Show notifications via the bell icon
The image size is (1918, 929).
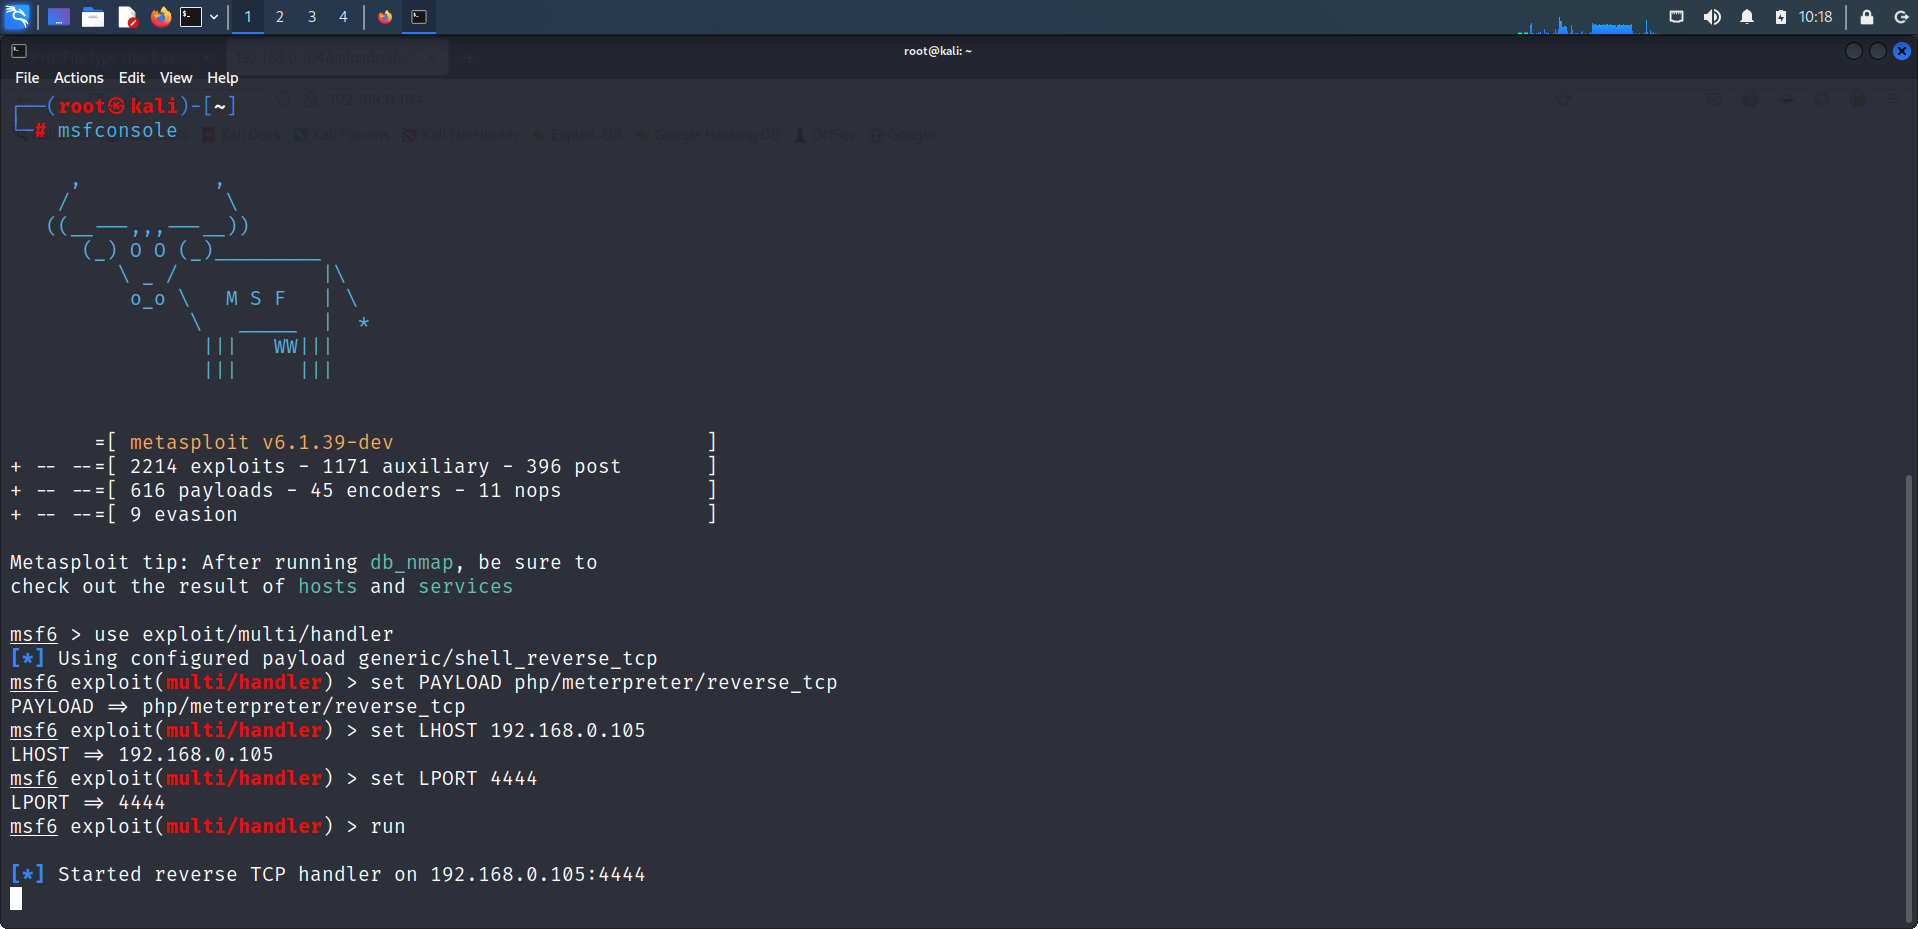pos(1747,17)
